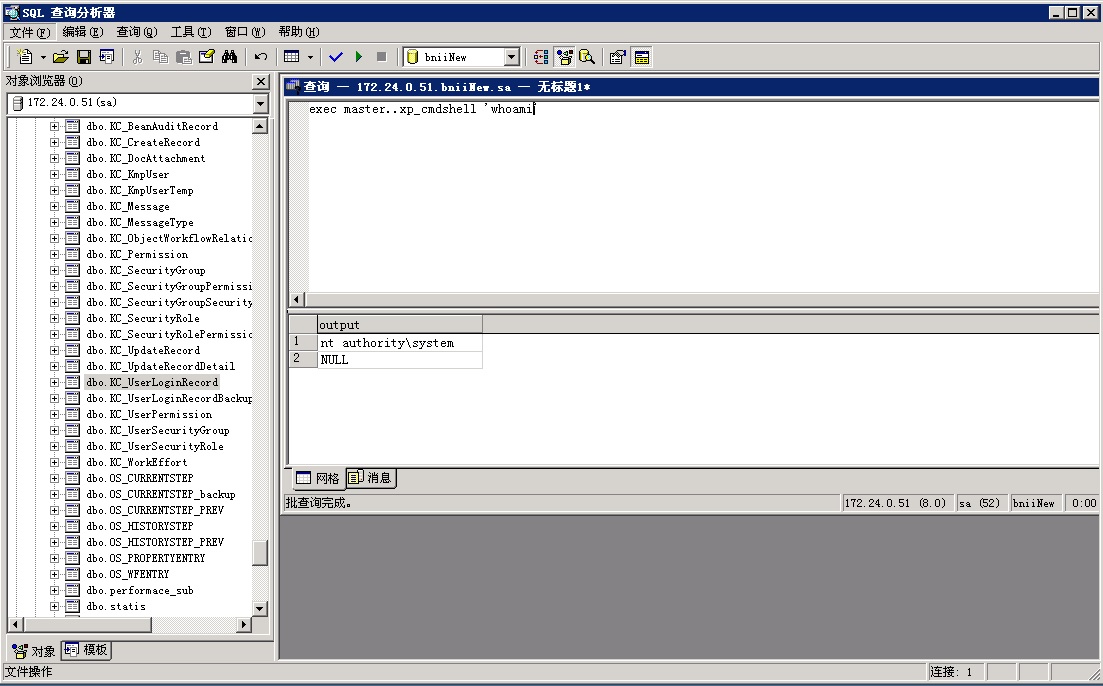Open the 帮助(H) menu
The width and height of the screenshot is (1103, 686).
(x=299, y=32)
